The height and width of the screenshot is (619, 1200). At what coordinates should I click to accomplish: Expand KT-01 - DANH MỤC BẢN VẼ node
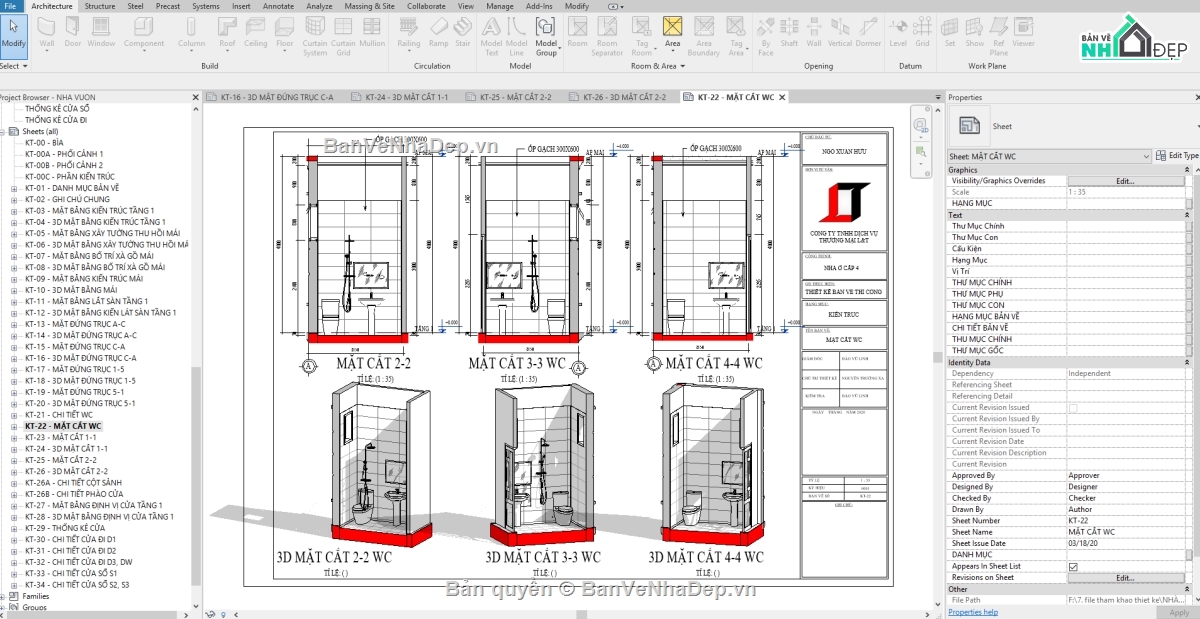click(x=13, y=188)
